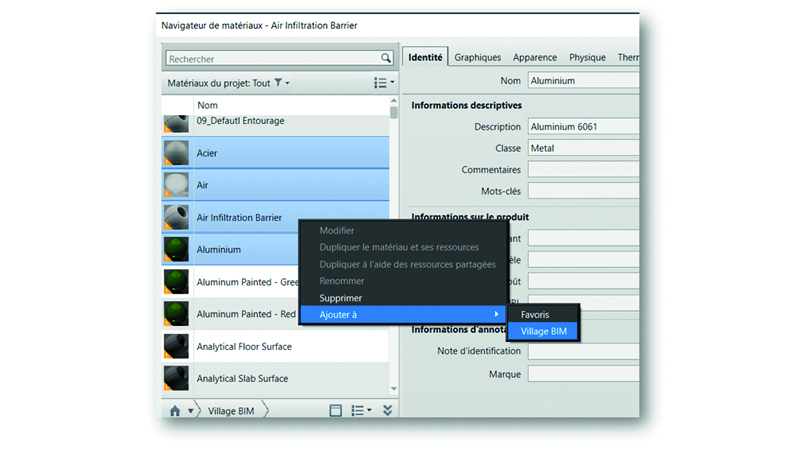
Task: Click the search magnifier icon
Action: (x=386, y=58)
